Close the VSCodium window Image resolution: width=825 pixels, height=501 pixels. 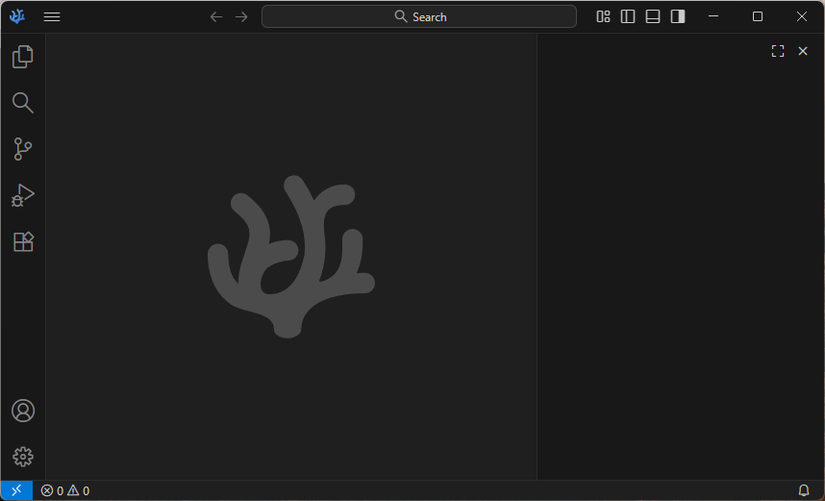(801, 17)
